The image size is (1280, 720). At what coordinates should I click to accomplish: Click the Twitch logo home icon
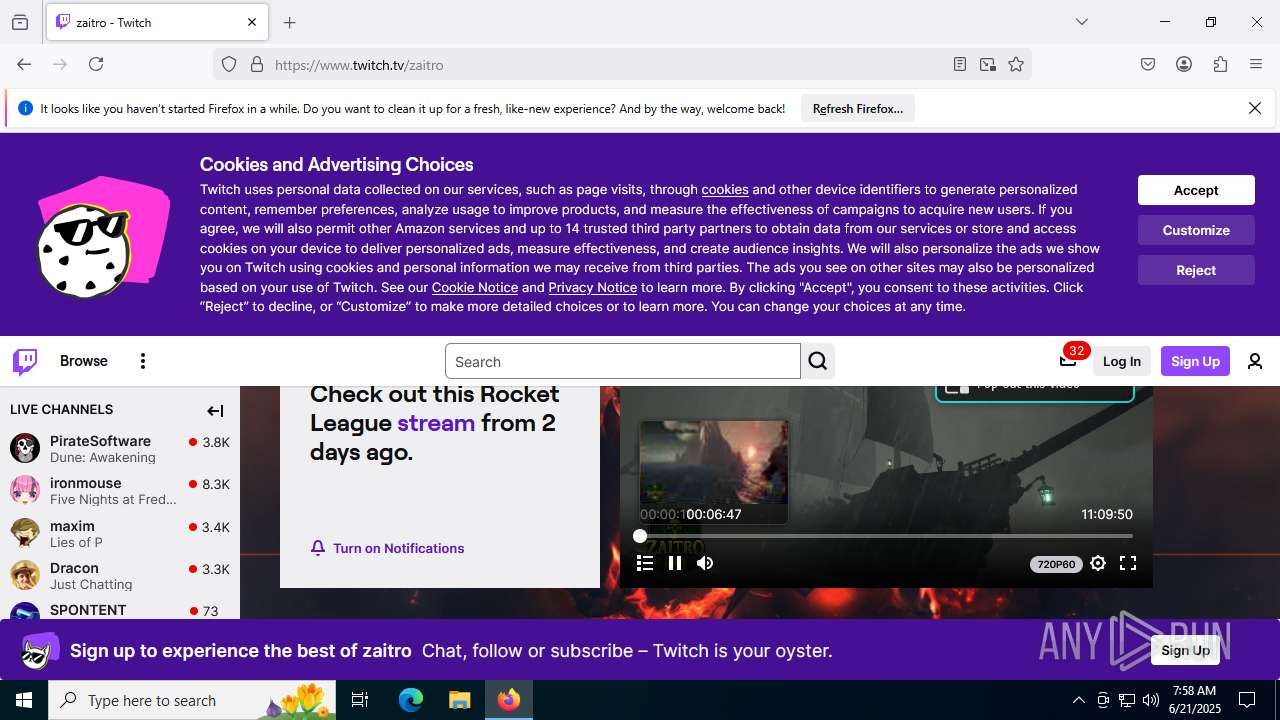pyautogui.click(x=25, y=361)
